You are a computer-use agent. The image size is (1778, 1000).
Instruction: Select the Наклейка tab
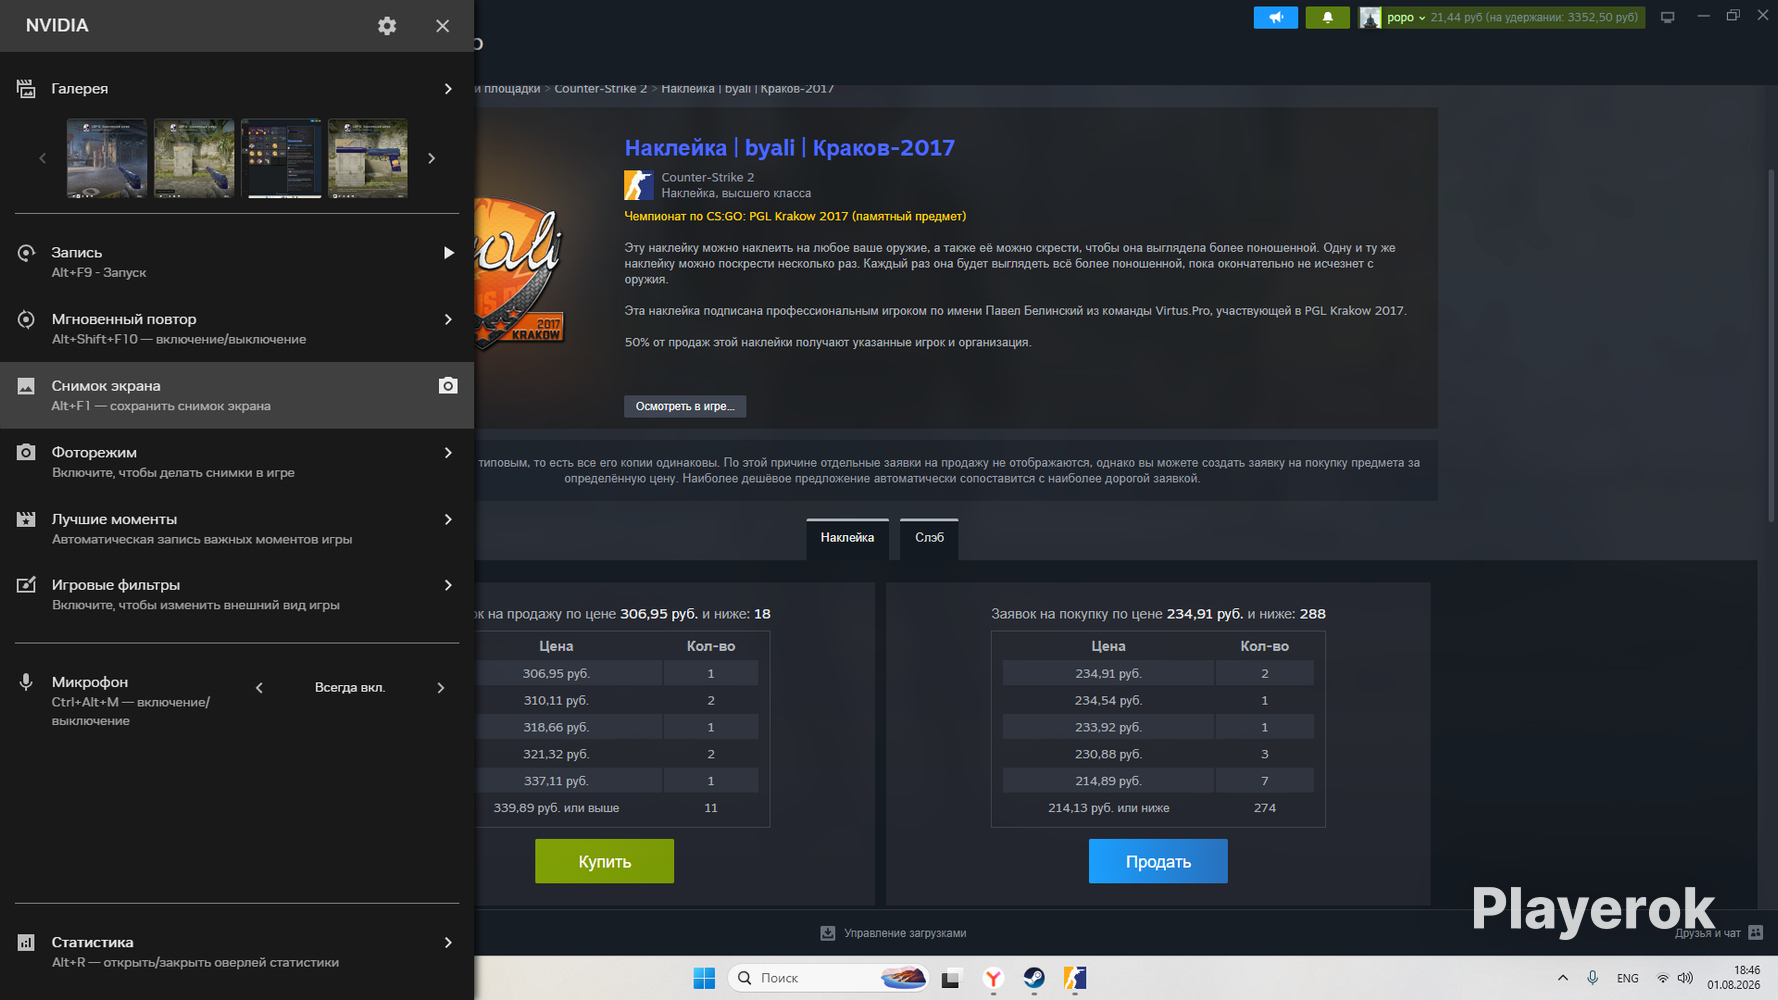[847, 538]
